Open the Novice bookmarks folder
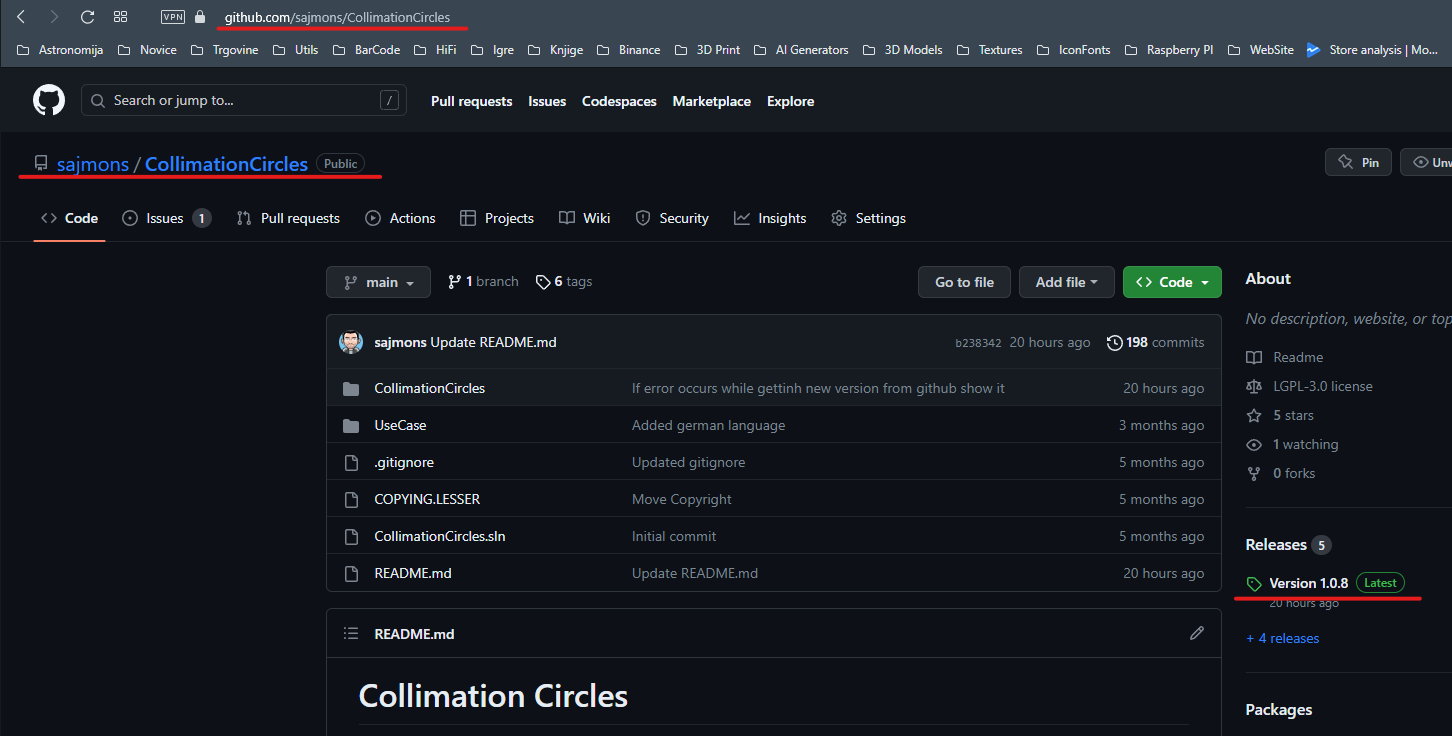1452x736 pixels. click(x=147, y=50)
